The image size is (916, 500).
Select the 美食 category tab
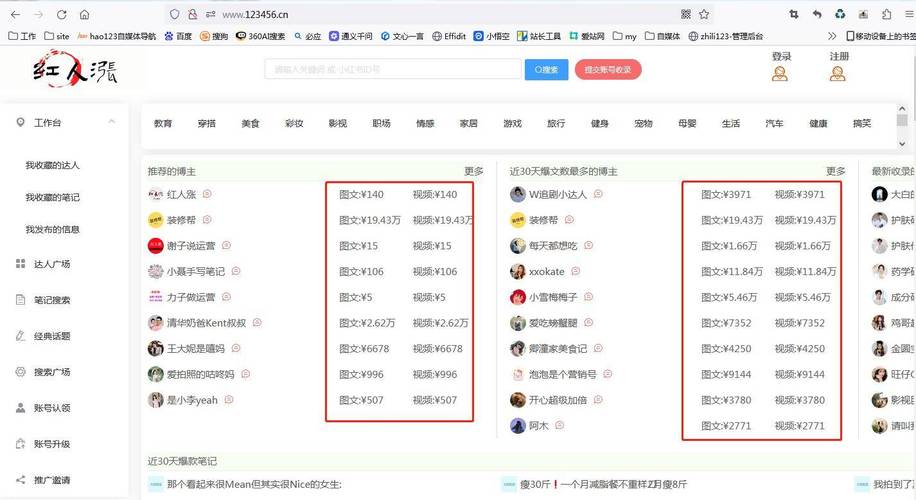click(250, 123)
